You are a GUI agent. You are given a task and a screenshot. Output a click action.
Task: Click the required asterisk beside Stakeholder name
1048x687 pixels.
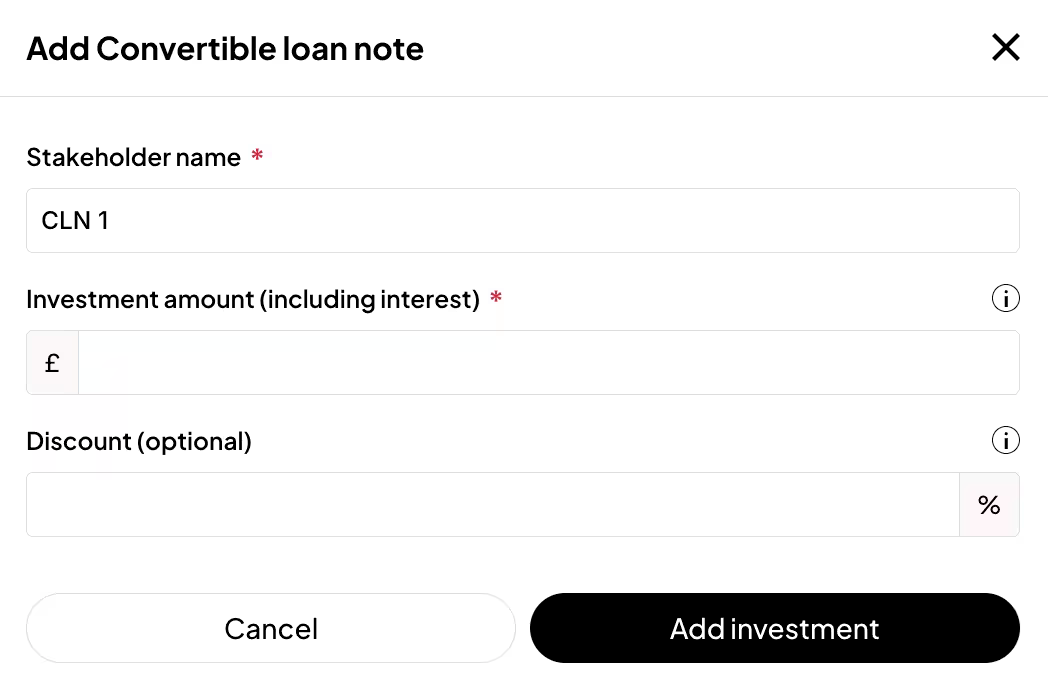coord(257,156)
